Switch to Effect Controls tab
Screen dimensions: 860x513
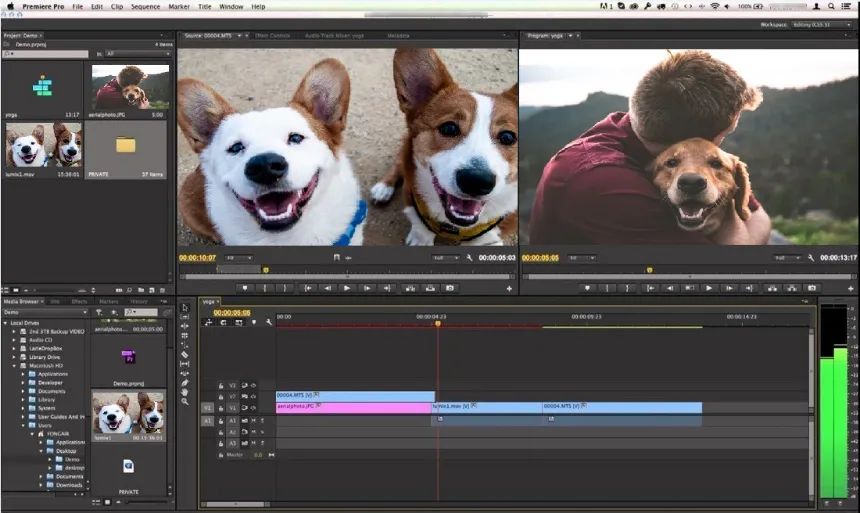pos(272,36)
